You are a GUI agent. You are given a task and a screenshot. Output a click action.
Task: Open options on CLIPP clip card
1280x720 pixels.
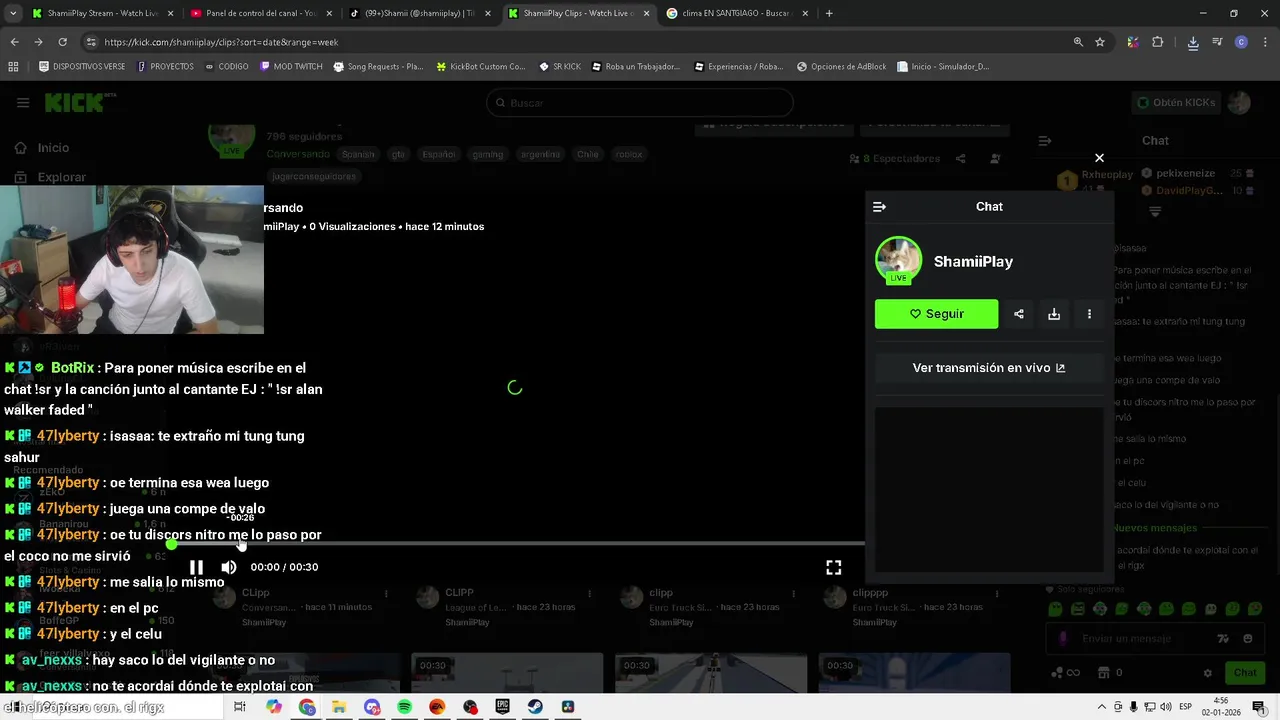pos(589,593)
